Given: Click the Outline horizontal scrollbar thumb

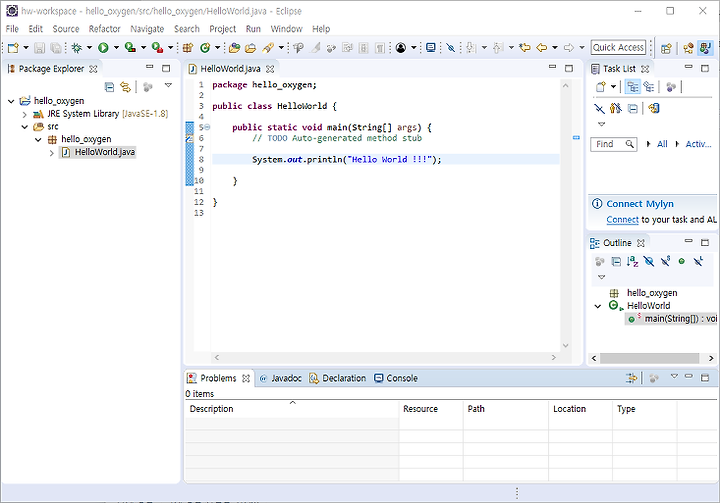Looking at the screenshot, I should [649, 358].
